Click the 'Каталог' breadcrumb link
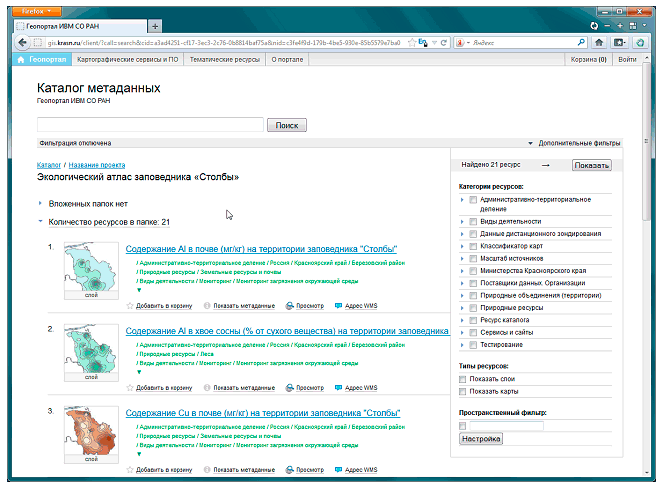The width and height of the screenshot is (663, 486). [49, 163]
